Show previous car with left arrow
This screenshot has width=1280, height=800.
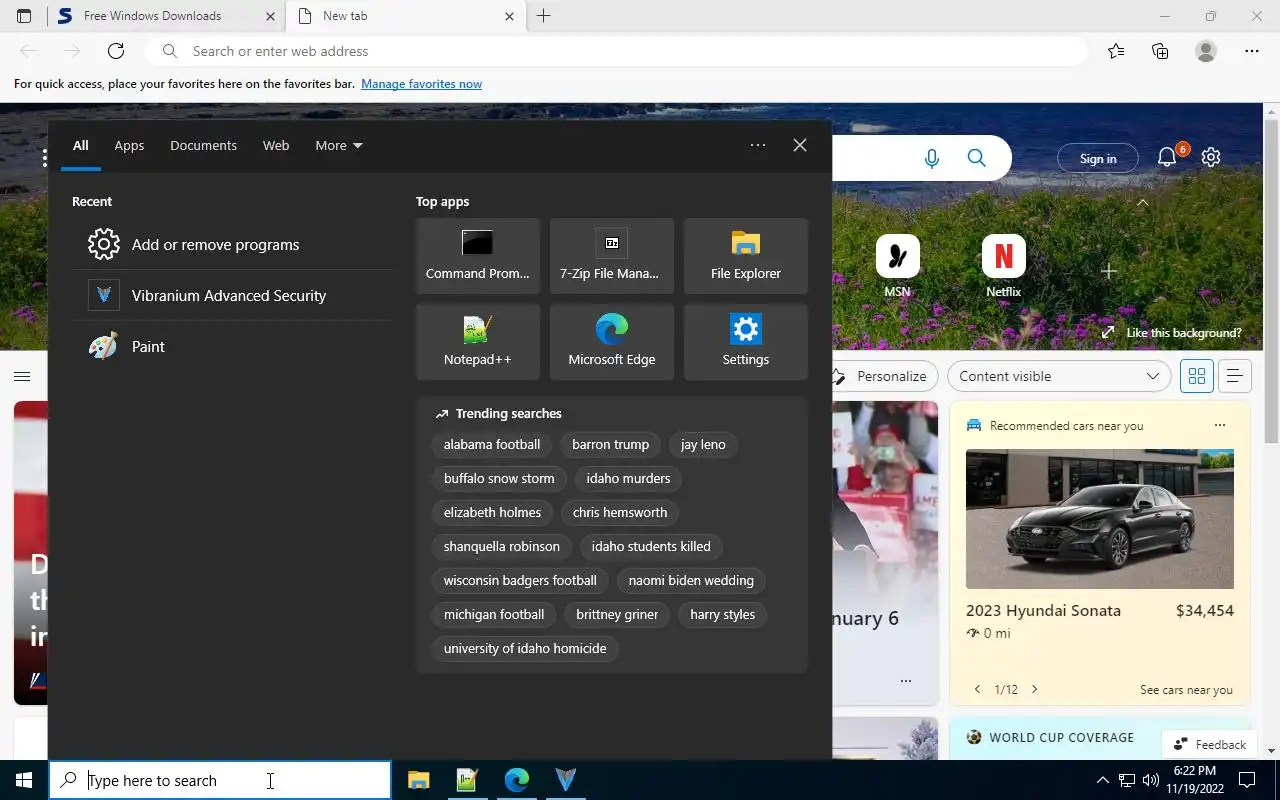click(978, 689)
